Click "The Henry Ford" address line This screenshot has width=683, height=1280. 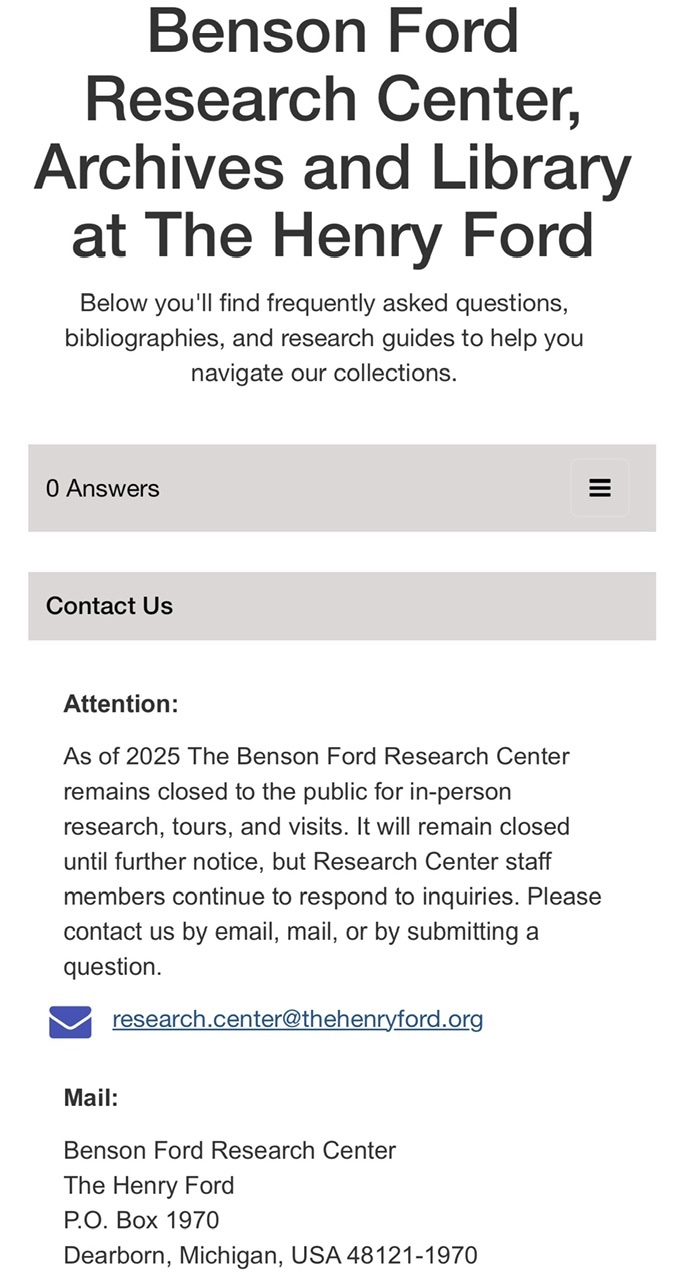pos(149,1185)
